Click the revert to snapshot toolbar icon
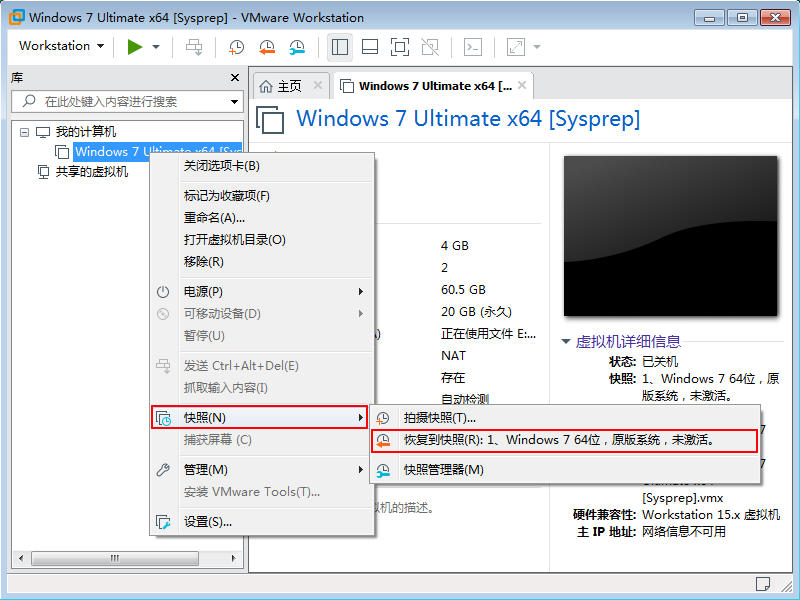 [267, 47]
